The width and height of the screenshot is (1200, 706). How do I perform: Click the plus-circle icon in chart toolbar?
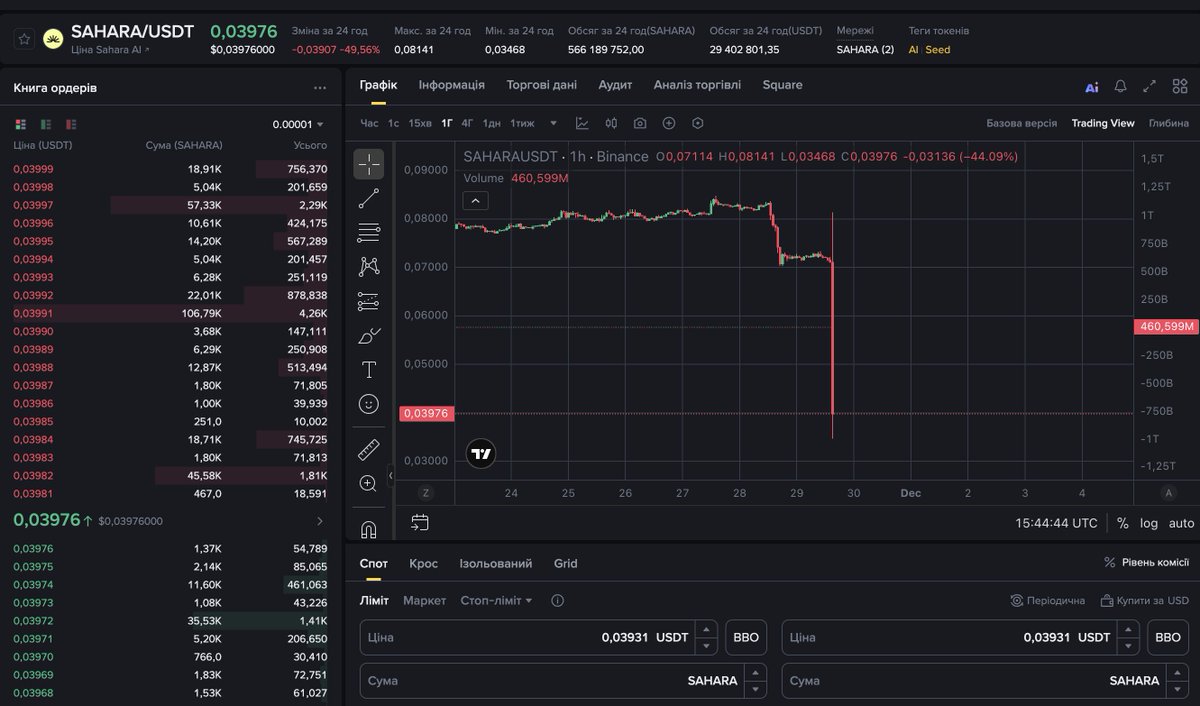[669, 123]
